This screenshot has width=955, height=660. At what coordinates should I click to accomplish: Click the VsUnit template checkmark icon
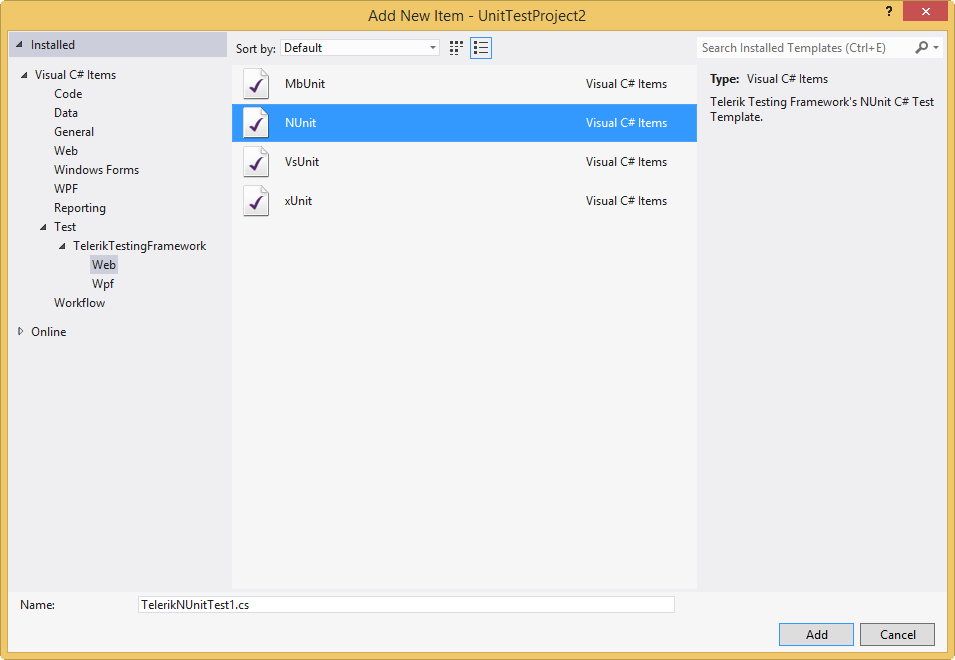[256, 162]
